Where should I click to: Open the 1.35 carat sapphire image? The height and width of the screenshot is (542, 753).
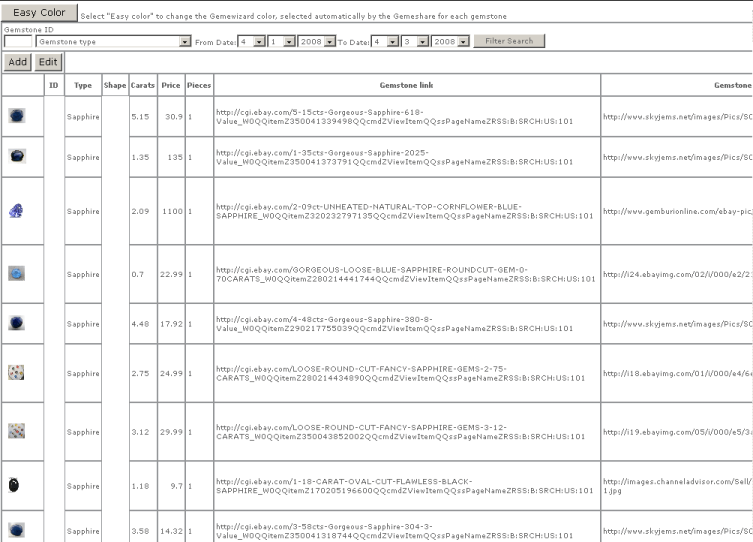(16, 156)
